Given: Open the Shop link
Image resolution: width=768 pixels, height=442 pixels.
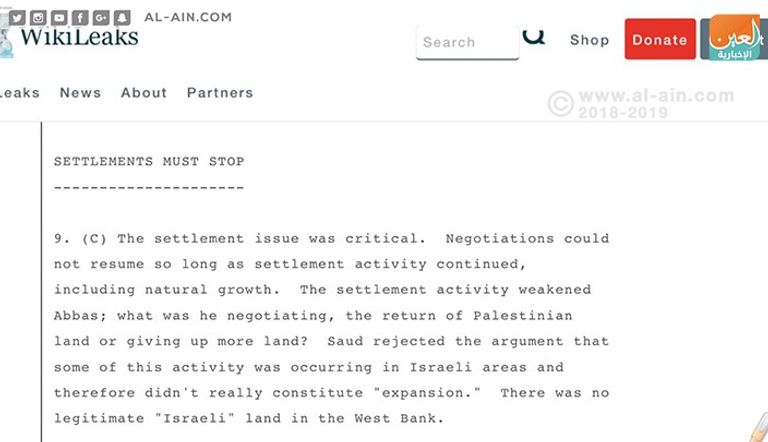Looking at the screenshot, I should click(590, 40).
